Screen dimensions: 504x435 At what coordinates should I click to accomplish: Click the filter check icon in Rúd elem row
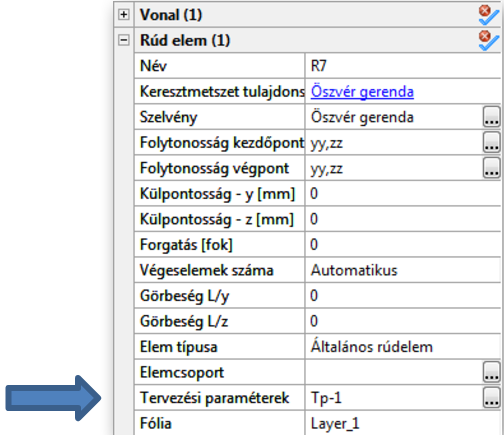pos(489,40)
